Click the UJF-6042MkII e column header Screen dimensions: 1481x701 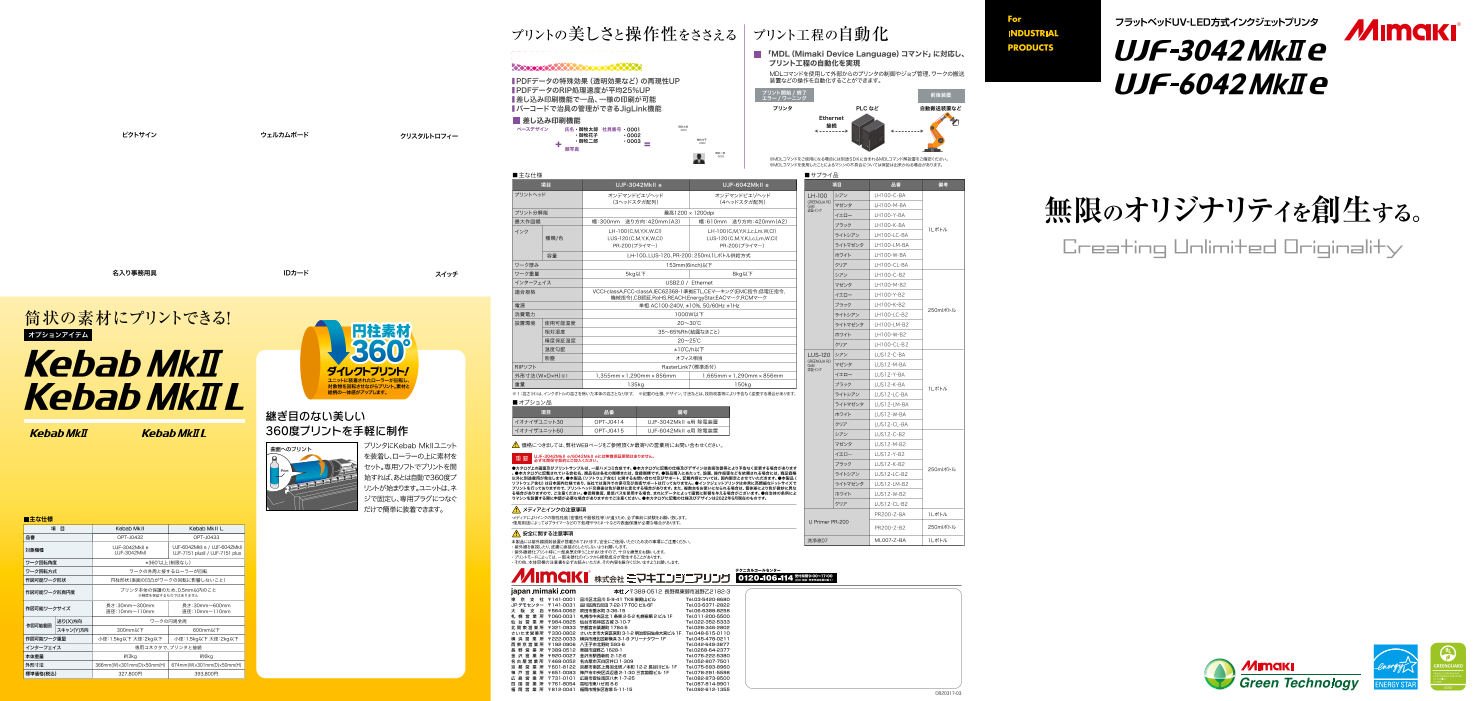click(755, 184)
